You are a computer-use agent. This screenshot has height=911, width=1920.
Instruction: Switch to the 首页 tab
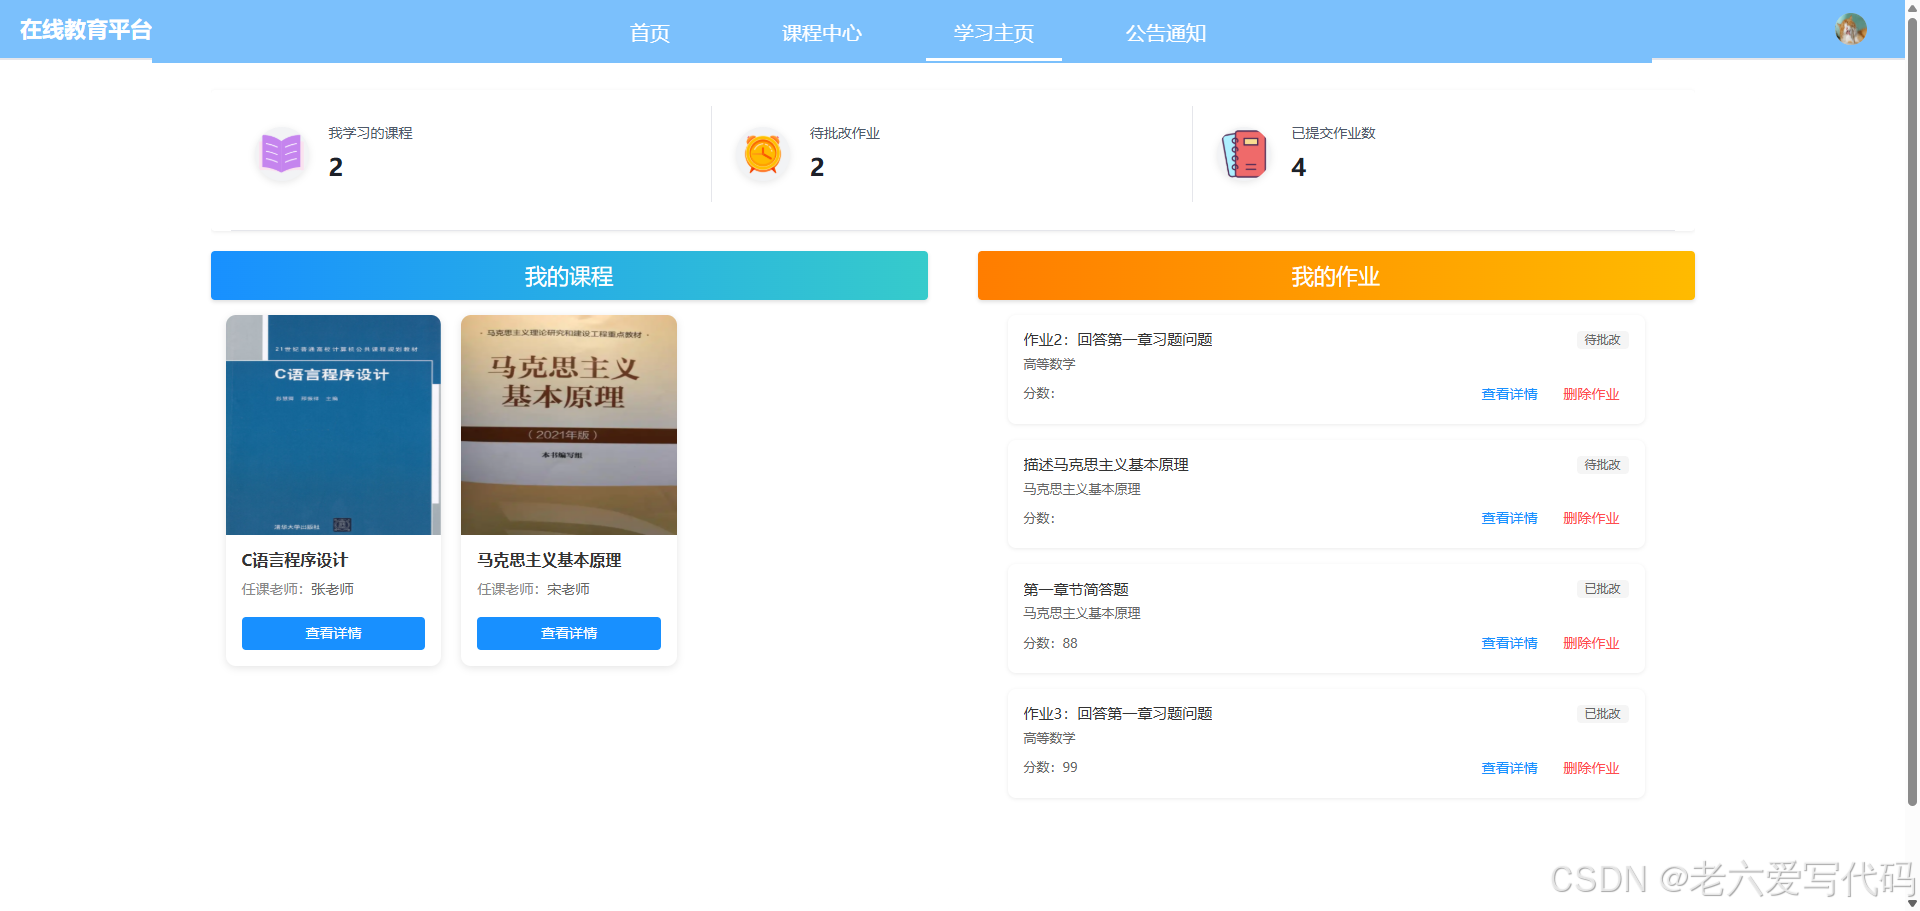(649, 33)
